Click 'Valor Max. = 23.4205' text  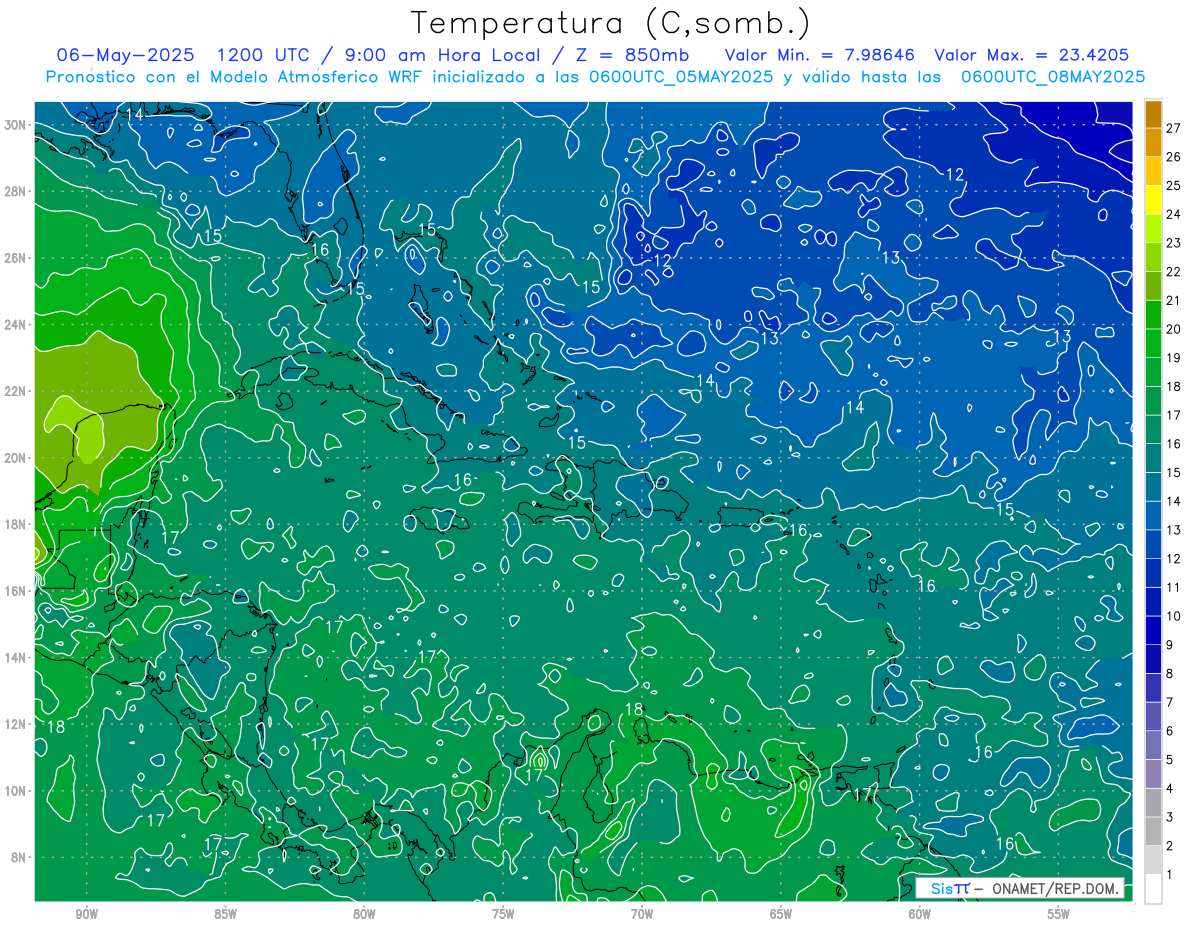(x=1032, y=55)
